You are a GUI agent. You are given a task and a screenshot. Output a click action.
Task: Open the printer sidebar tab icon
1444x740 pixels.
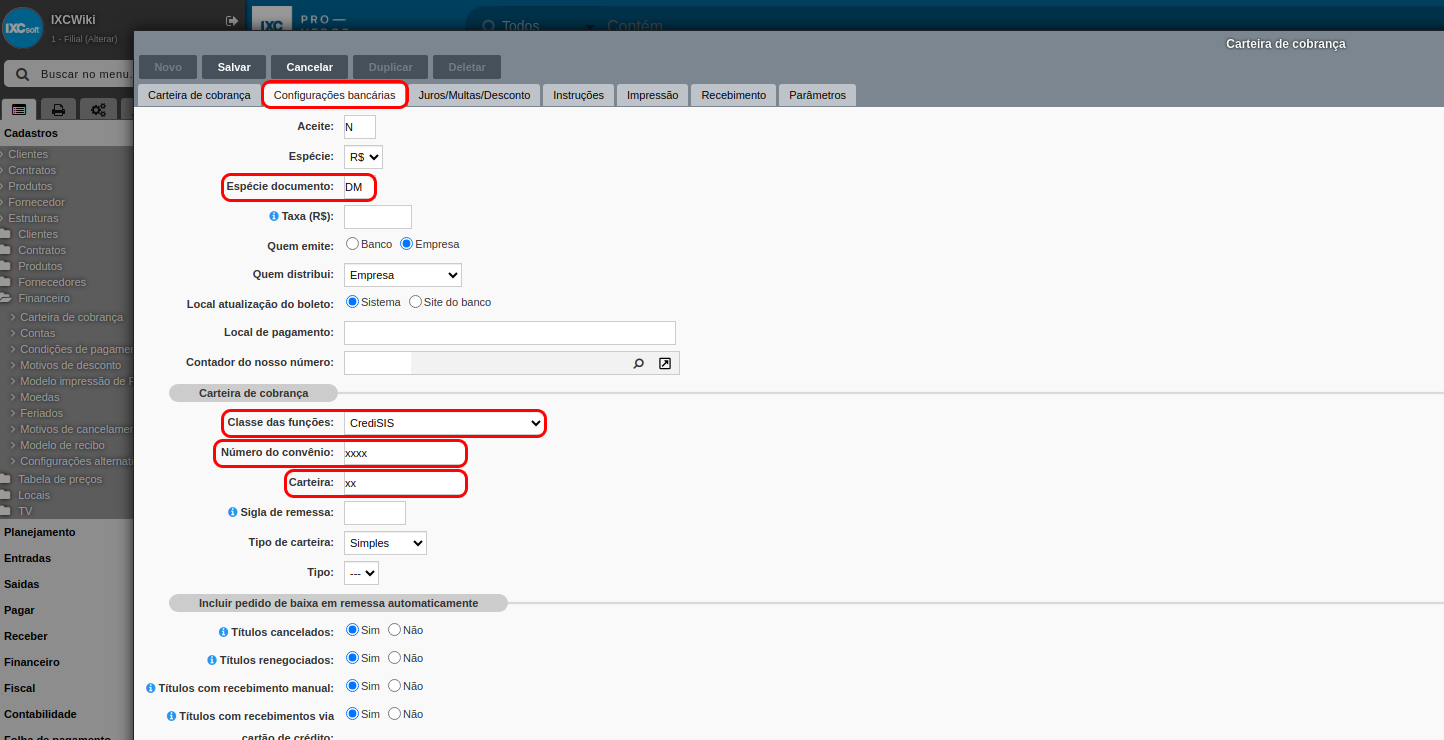point(59,110)
